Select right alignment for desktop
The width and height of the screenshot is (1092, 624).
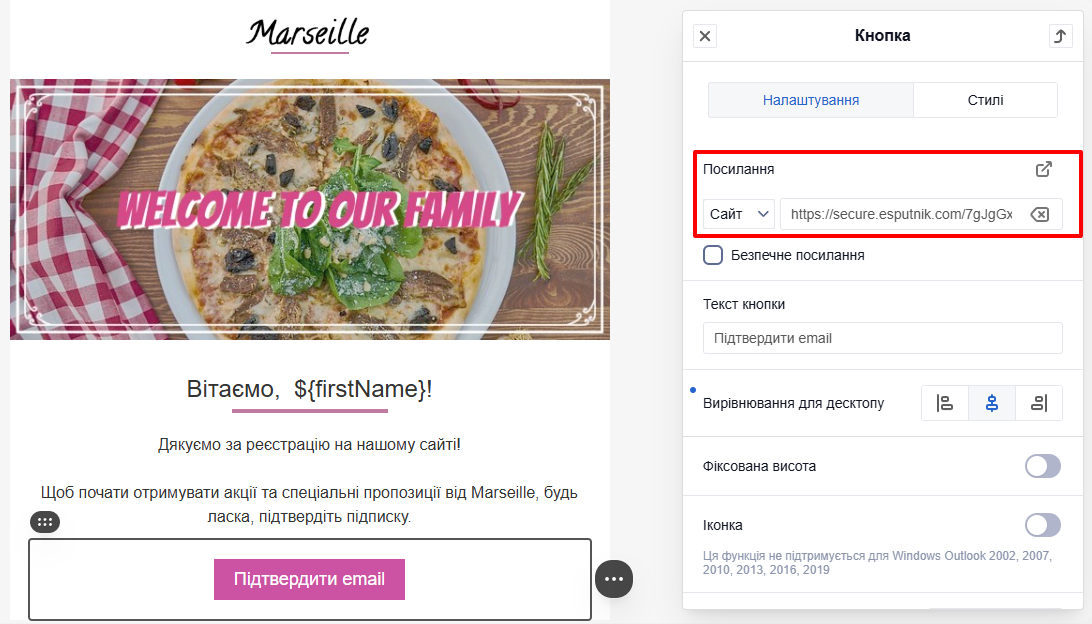[1038, 402]
